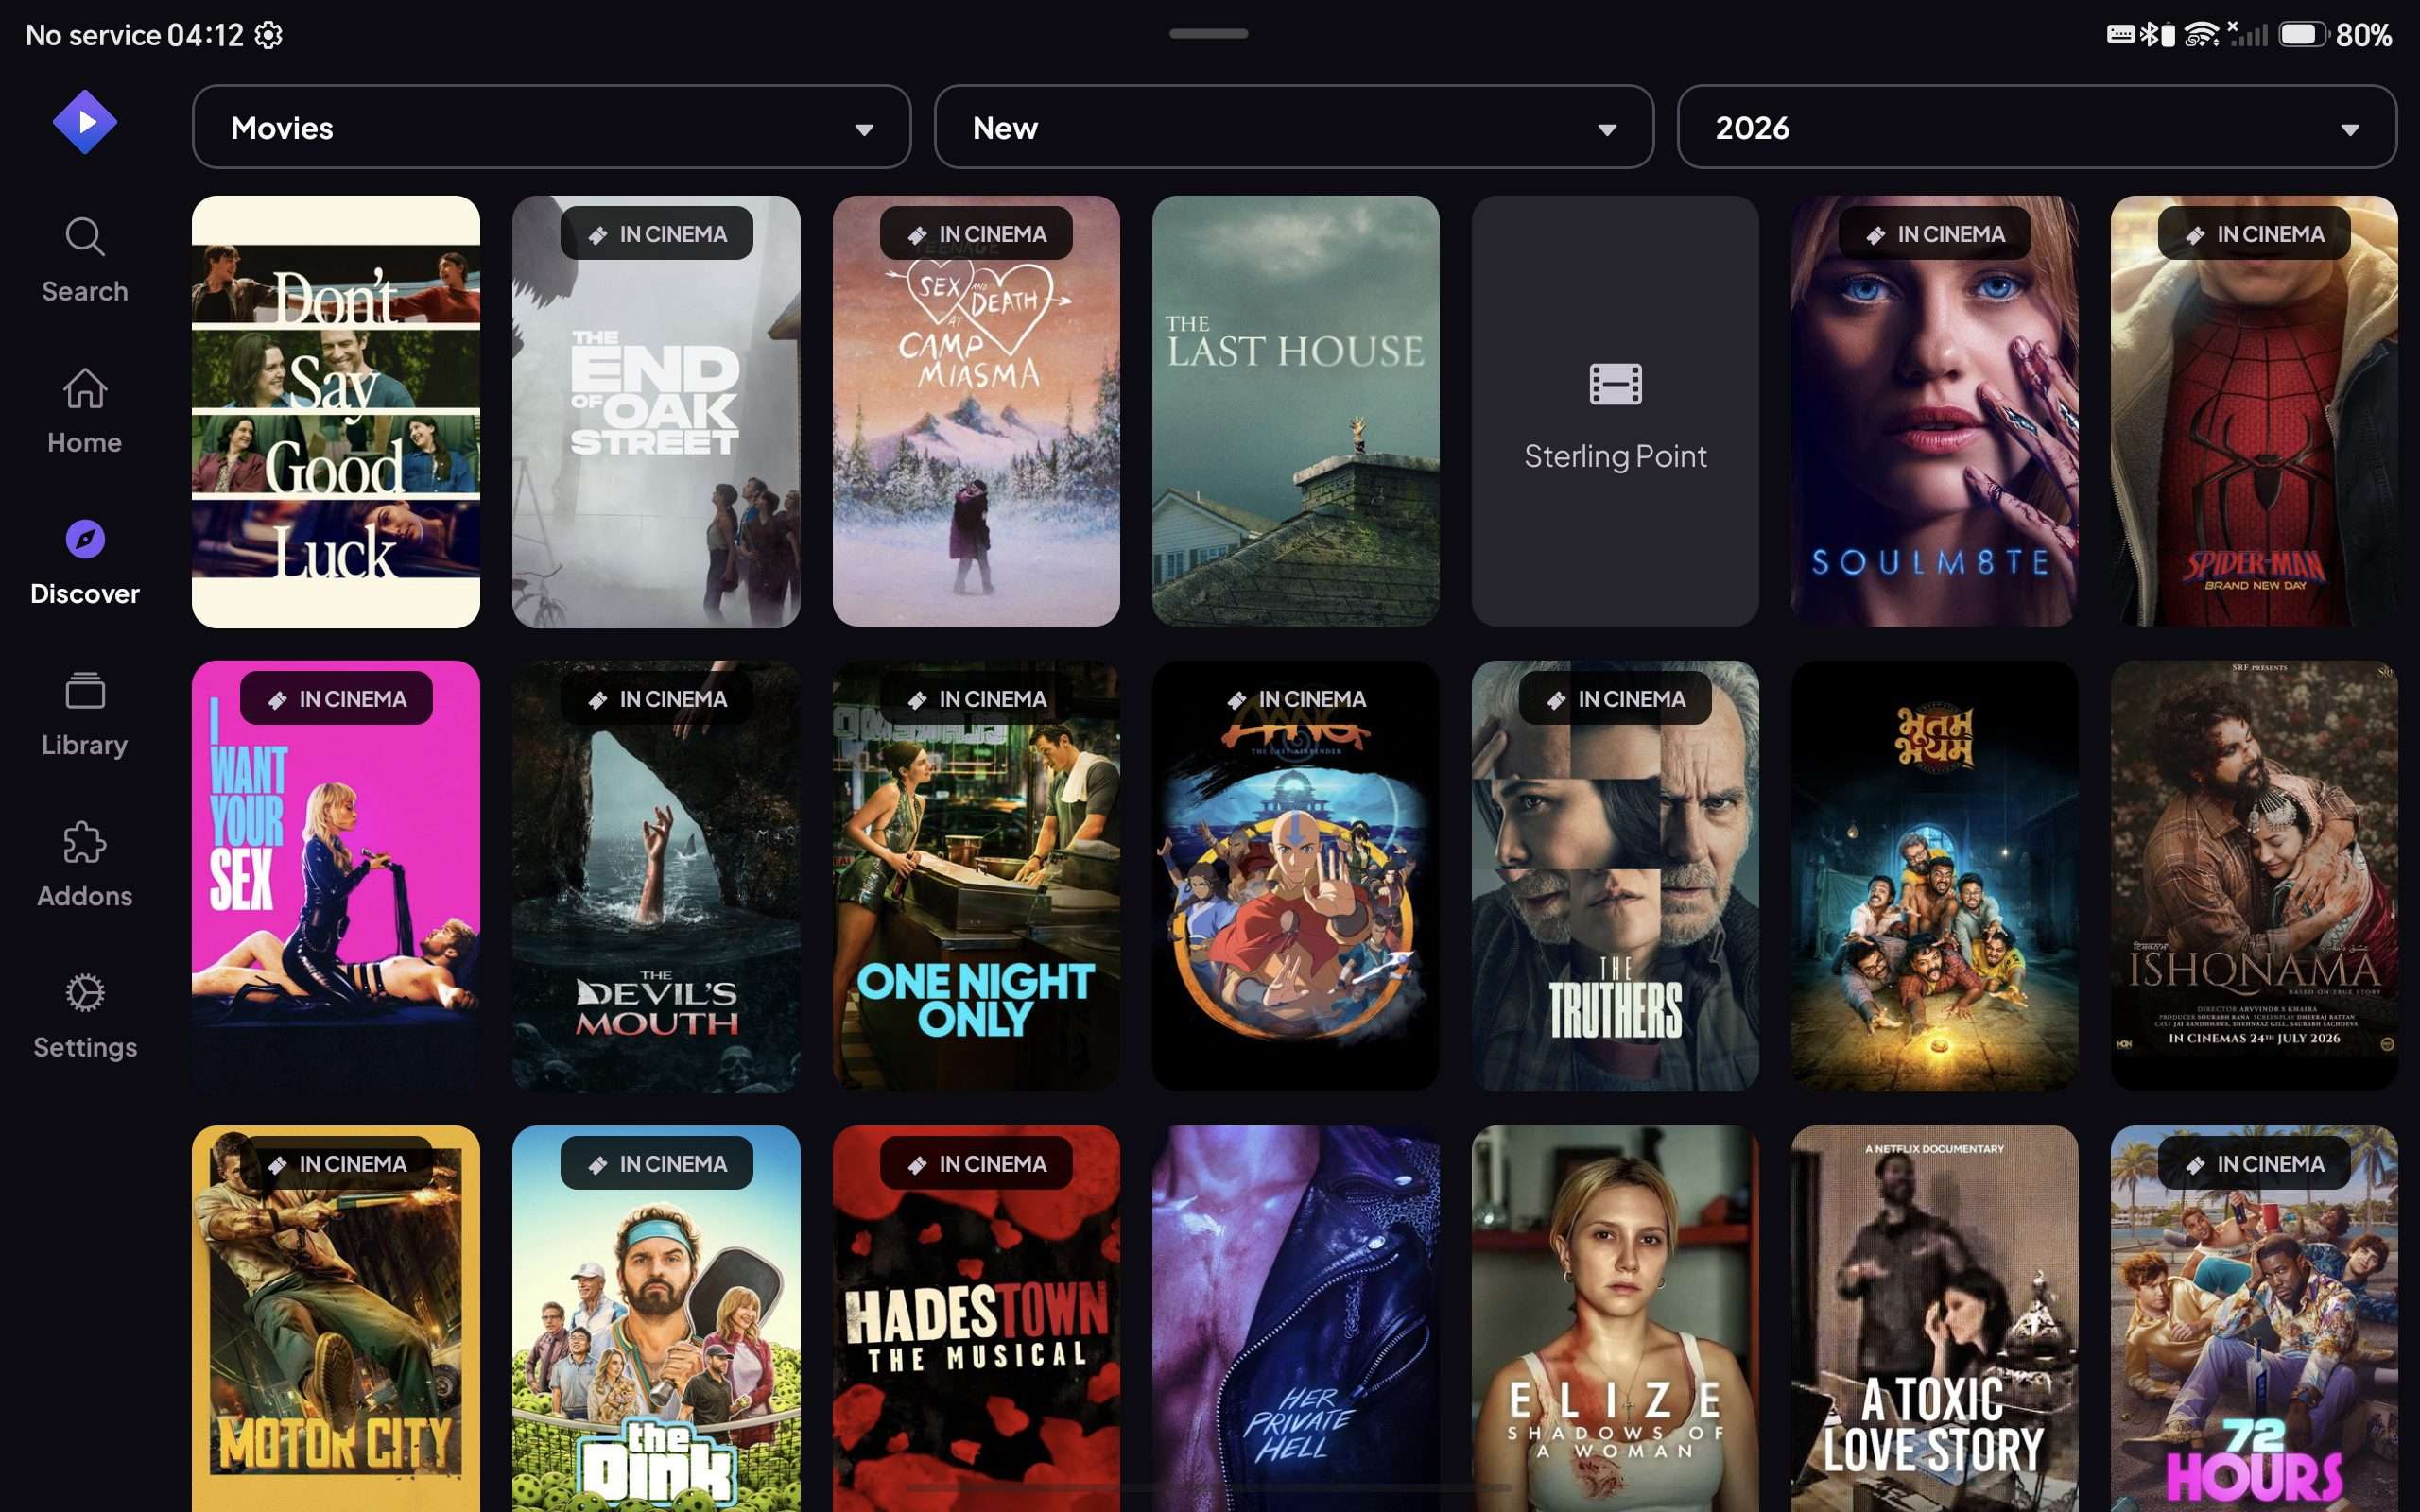The height and width of the screenshot is (1512, 2420).
Task: Open Don't Say Good Luck poster
Action: tap(336, 411)
